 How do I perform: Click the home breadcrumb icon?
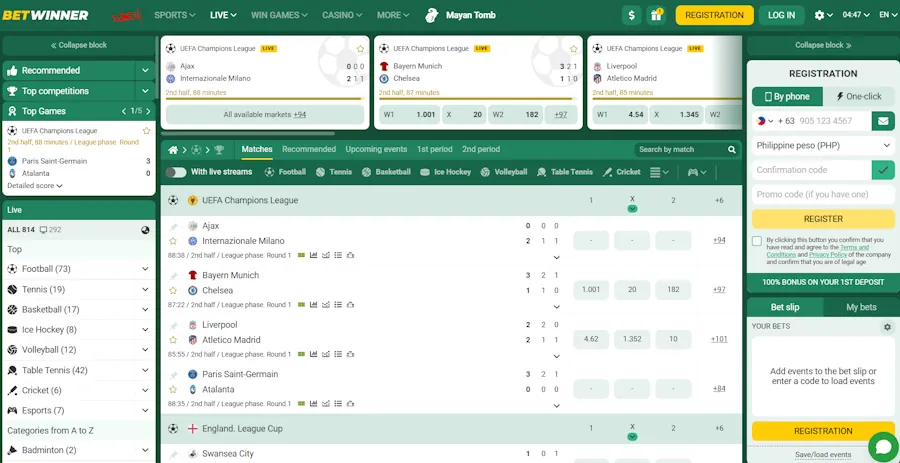tap(173, 150)
